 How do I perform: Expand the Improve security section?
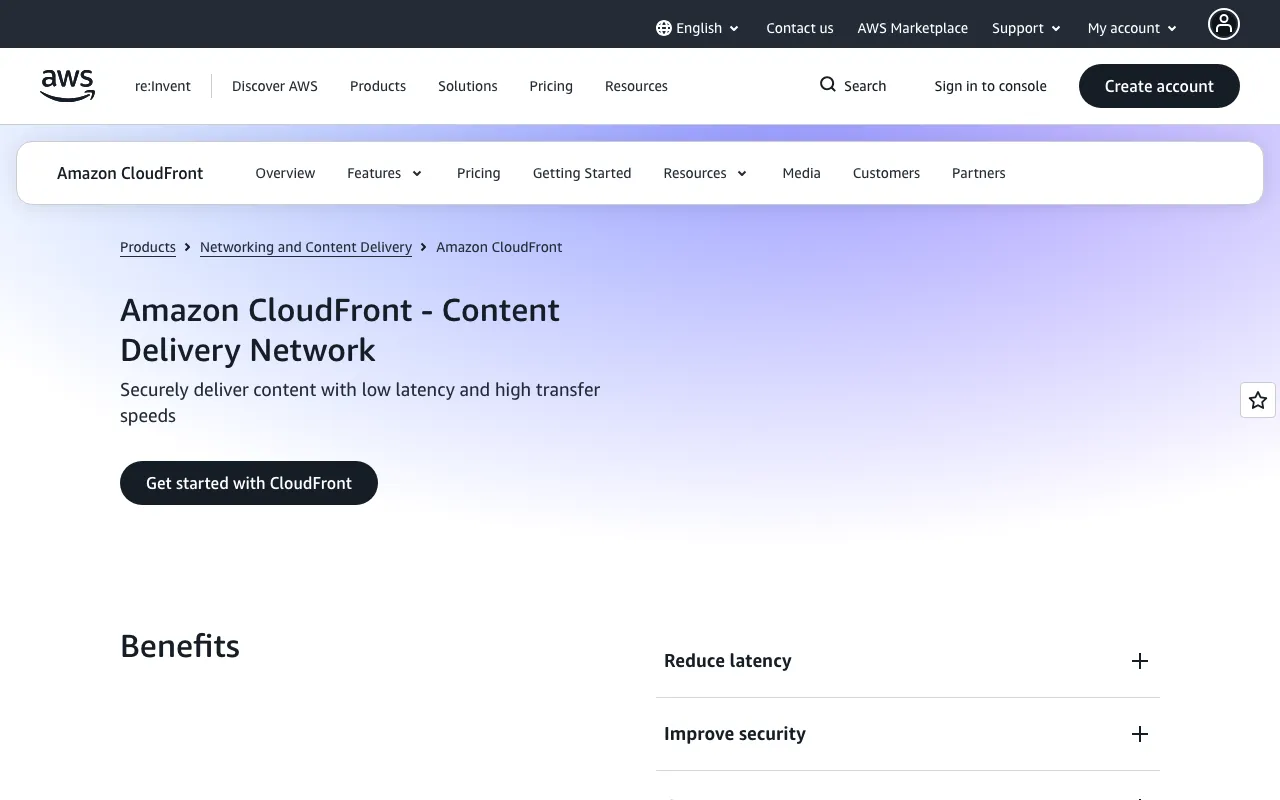click(908, 734)
